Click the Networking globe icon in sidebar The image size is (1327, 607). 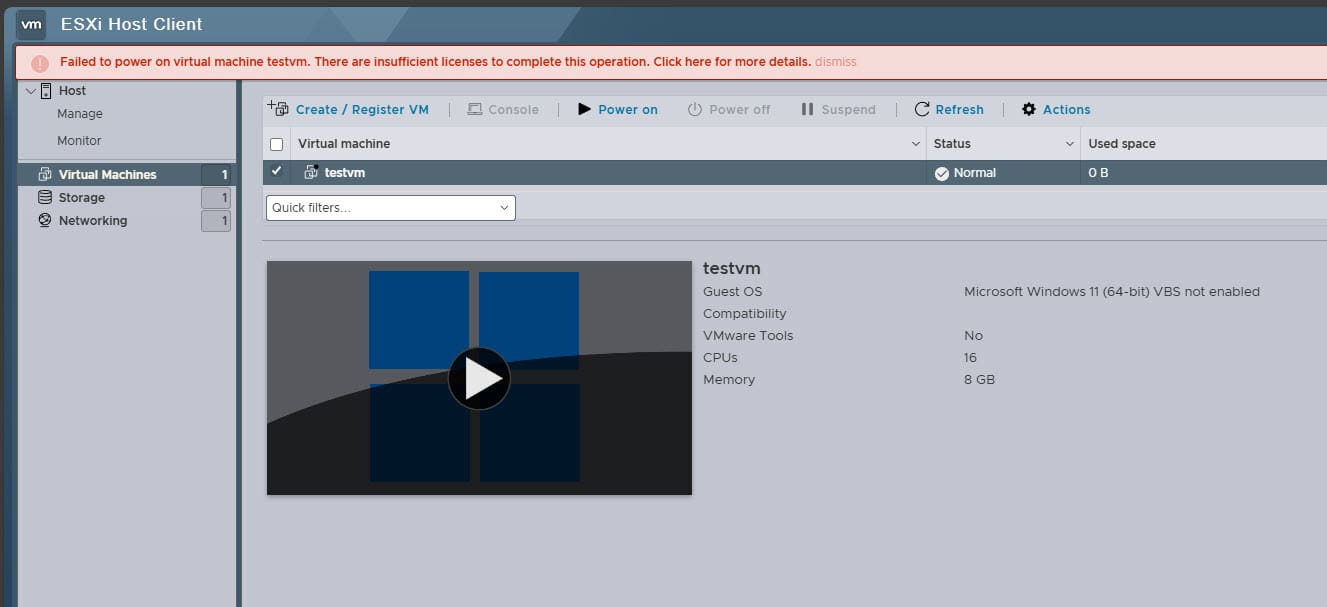click(x=44, y=220)
